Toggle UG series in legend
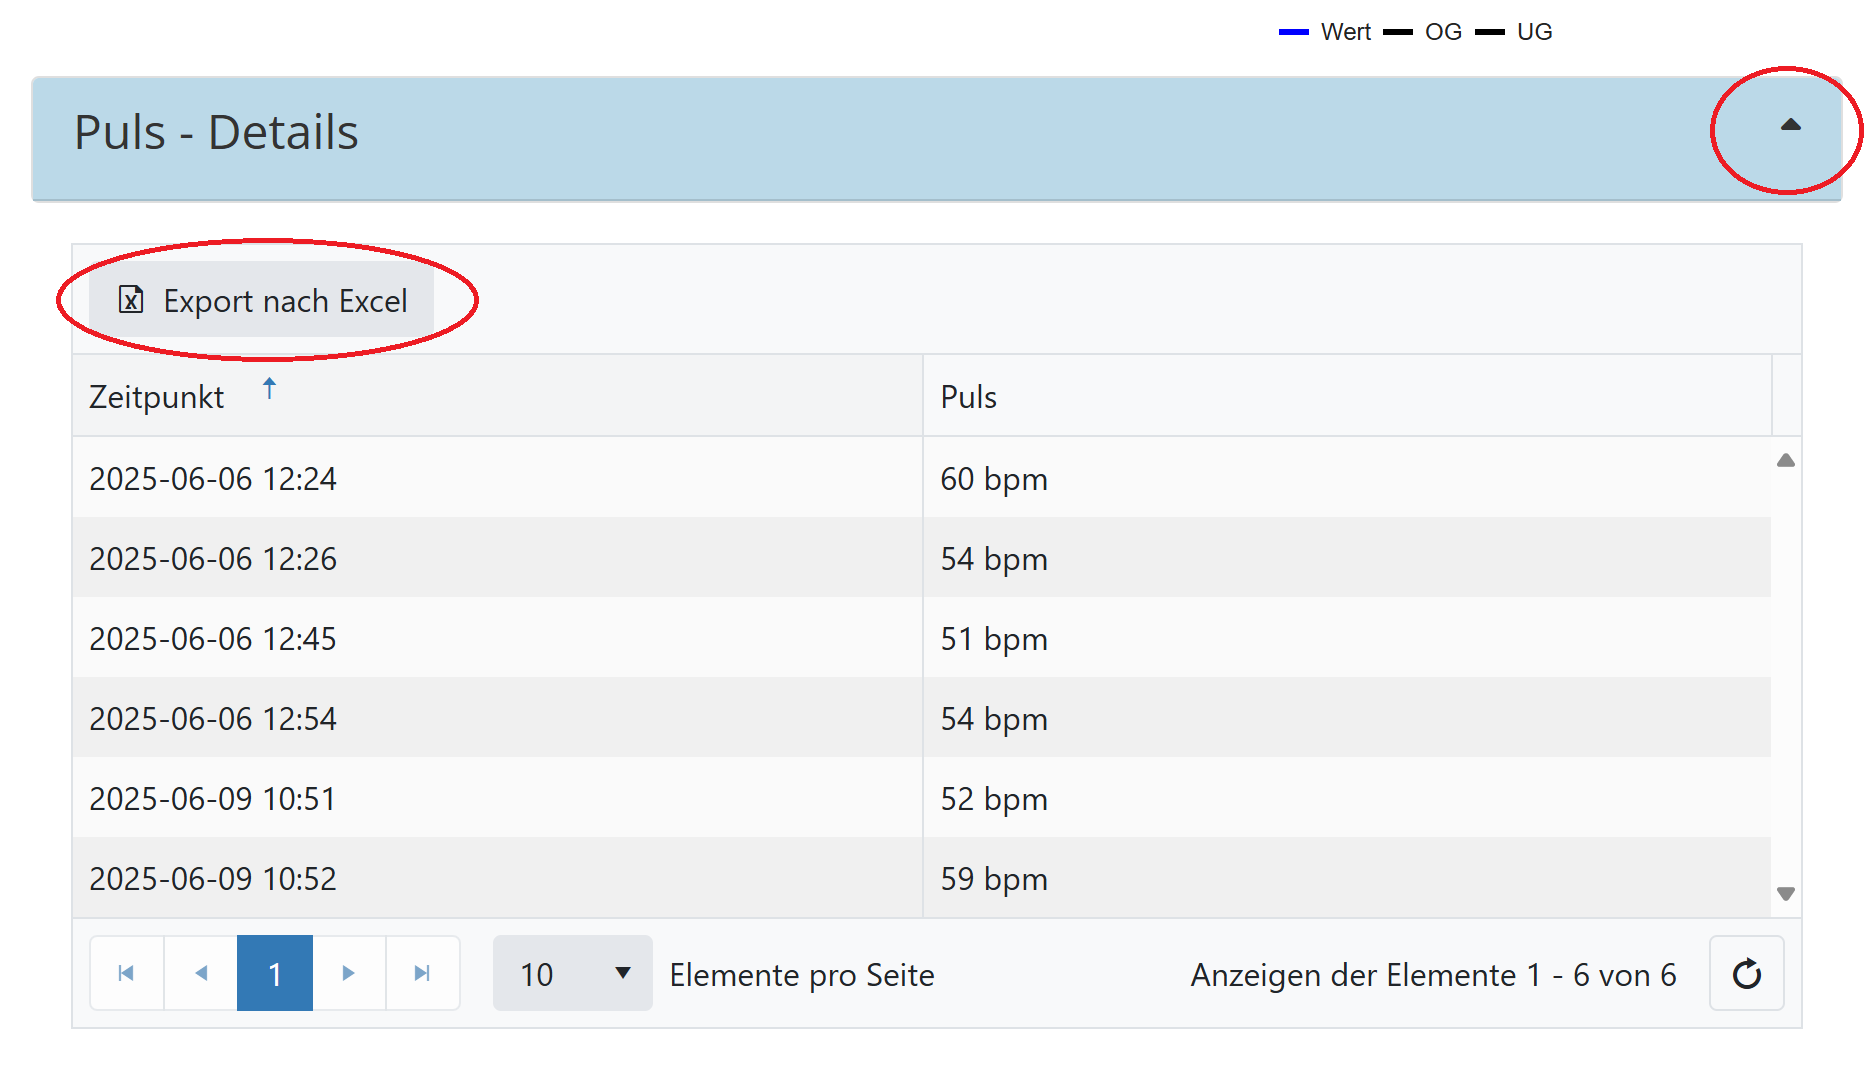Image resolution: width=1869 pixels, height=1067 pixels. pyautogui.click(x=1516, y=32)
